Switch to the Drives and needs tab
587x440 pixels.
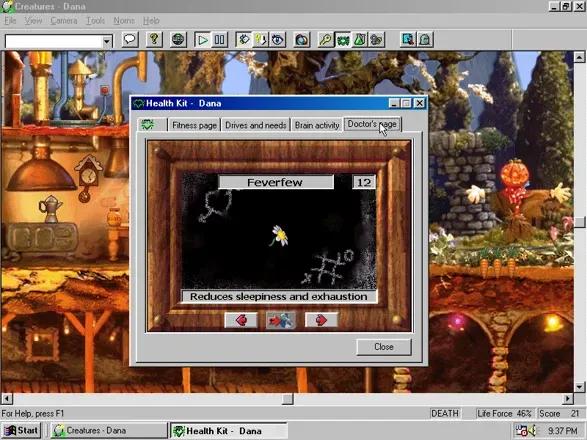pos(256,125)
